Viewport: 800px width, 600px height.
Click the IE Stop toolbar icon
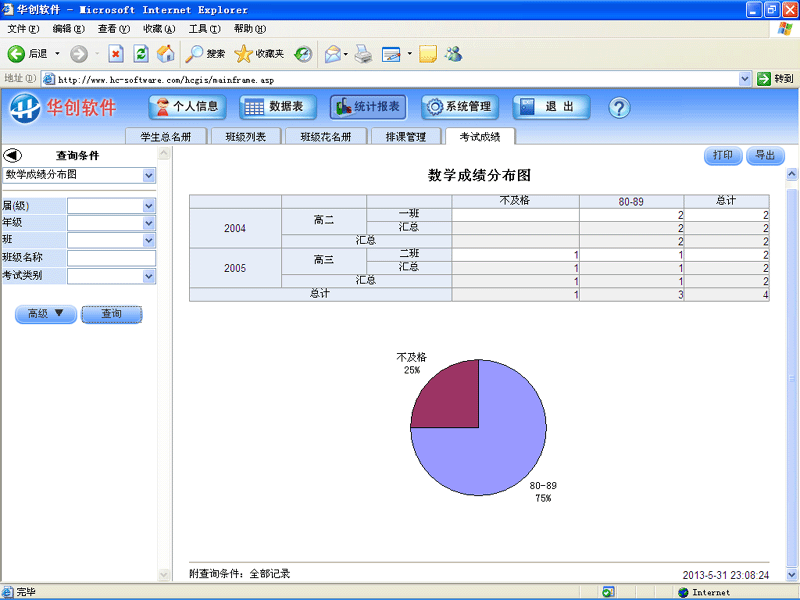pos(116,54)
